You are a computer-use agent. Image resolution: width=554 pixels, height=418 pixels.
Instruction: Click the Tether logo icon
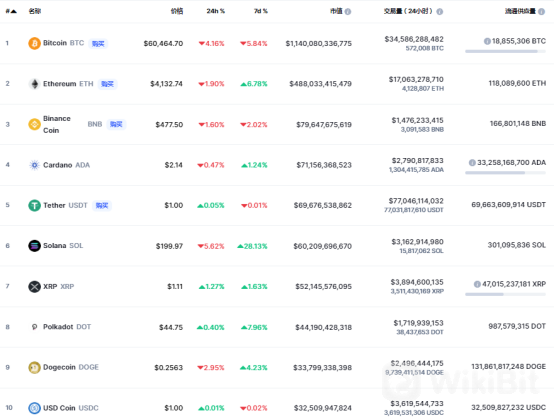(x=34, y=205)
